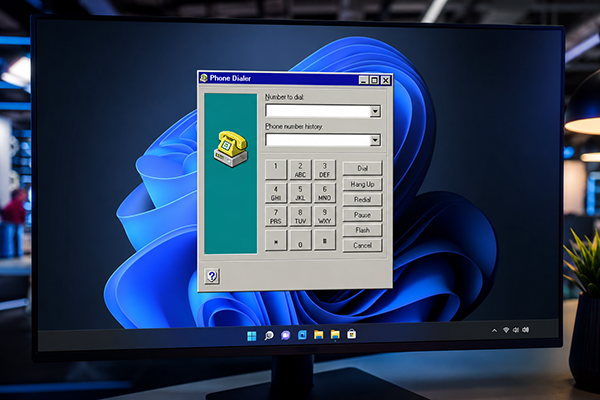Click the 'Phone number history:' label
600x400 pixels.
point(294,126)
